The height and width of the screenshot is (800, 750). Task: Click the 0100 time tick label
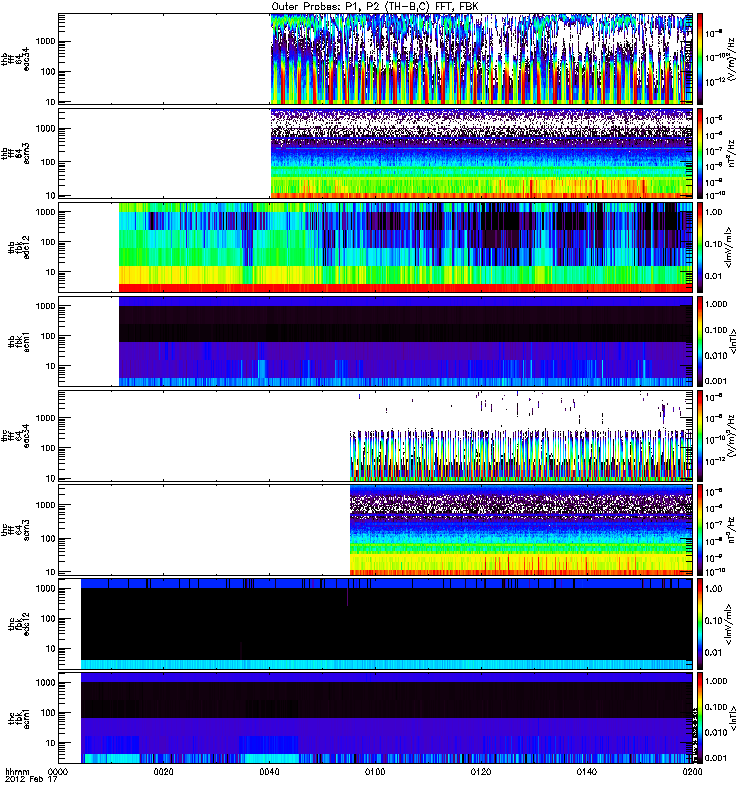pyautogui.click(x=376, y=773)
